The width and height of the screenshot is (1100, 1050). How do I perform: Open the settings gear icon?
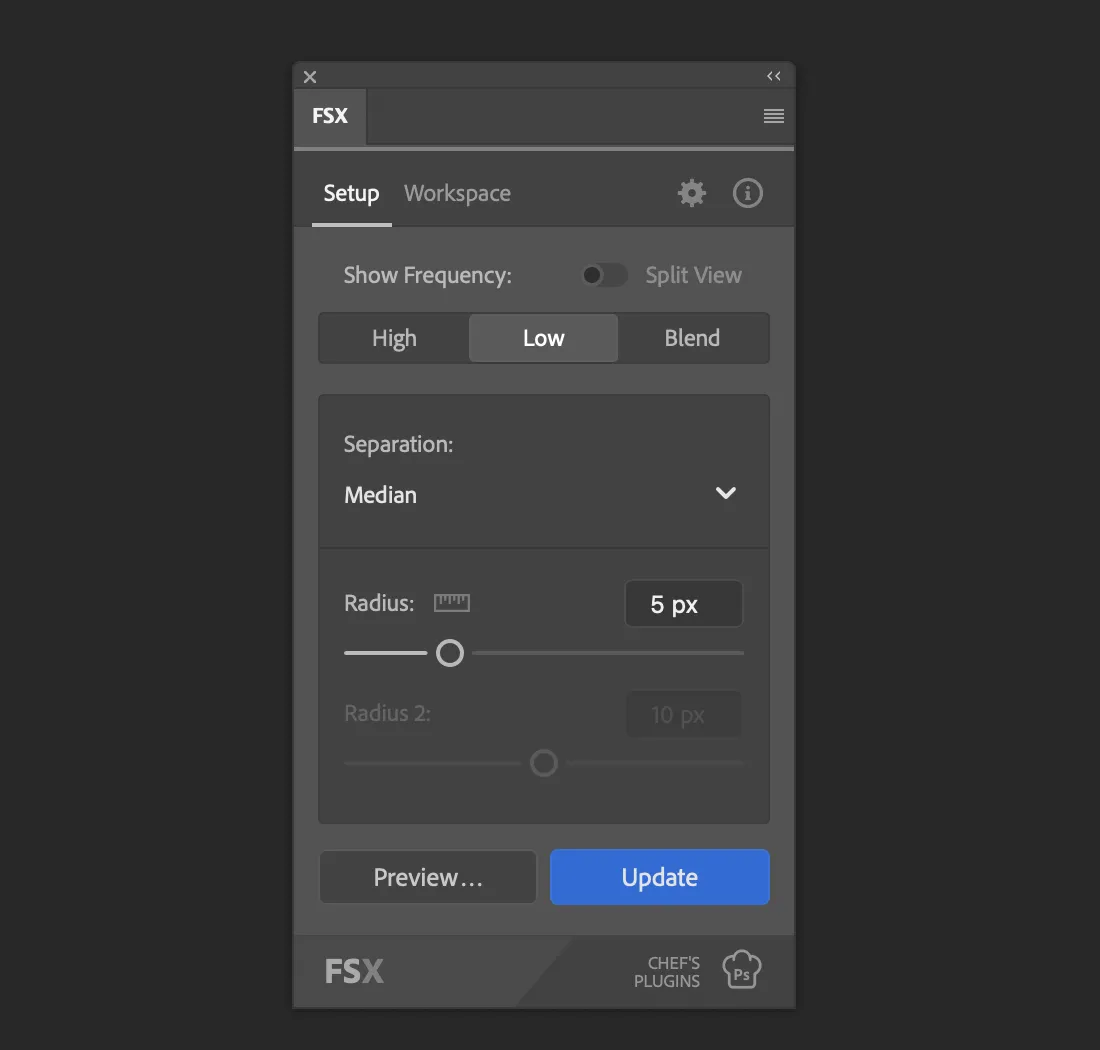(x=692, y=193)
